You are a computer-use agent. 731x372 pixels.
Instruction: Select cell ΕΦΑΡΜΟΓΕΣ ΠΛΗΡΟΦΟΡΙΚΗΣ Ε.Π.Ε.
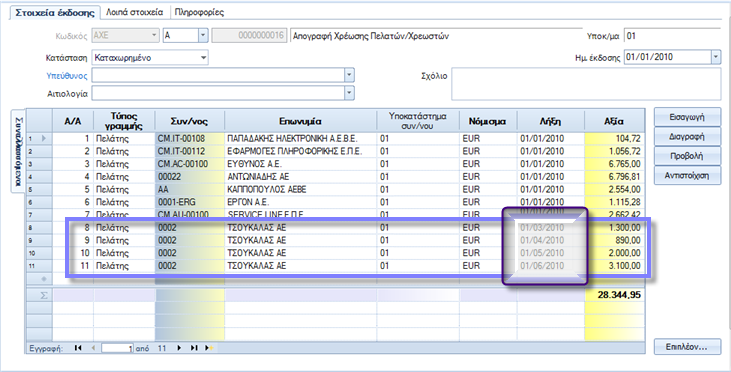click(x=300, y=151)
